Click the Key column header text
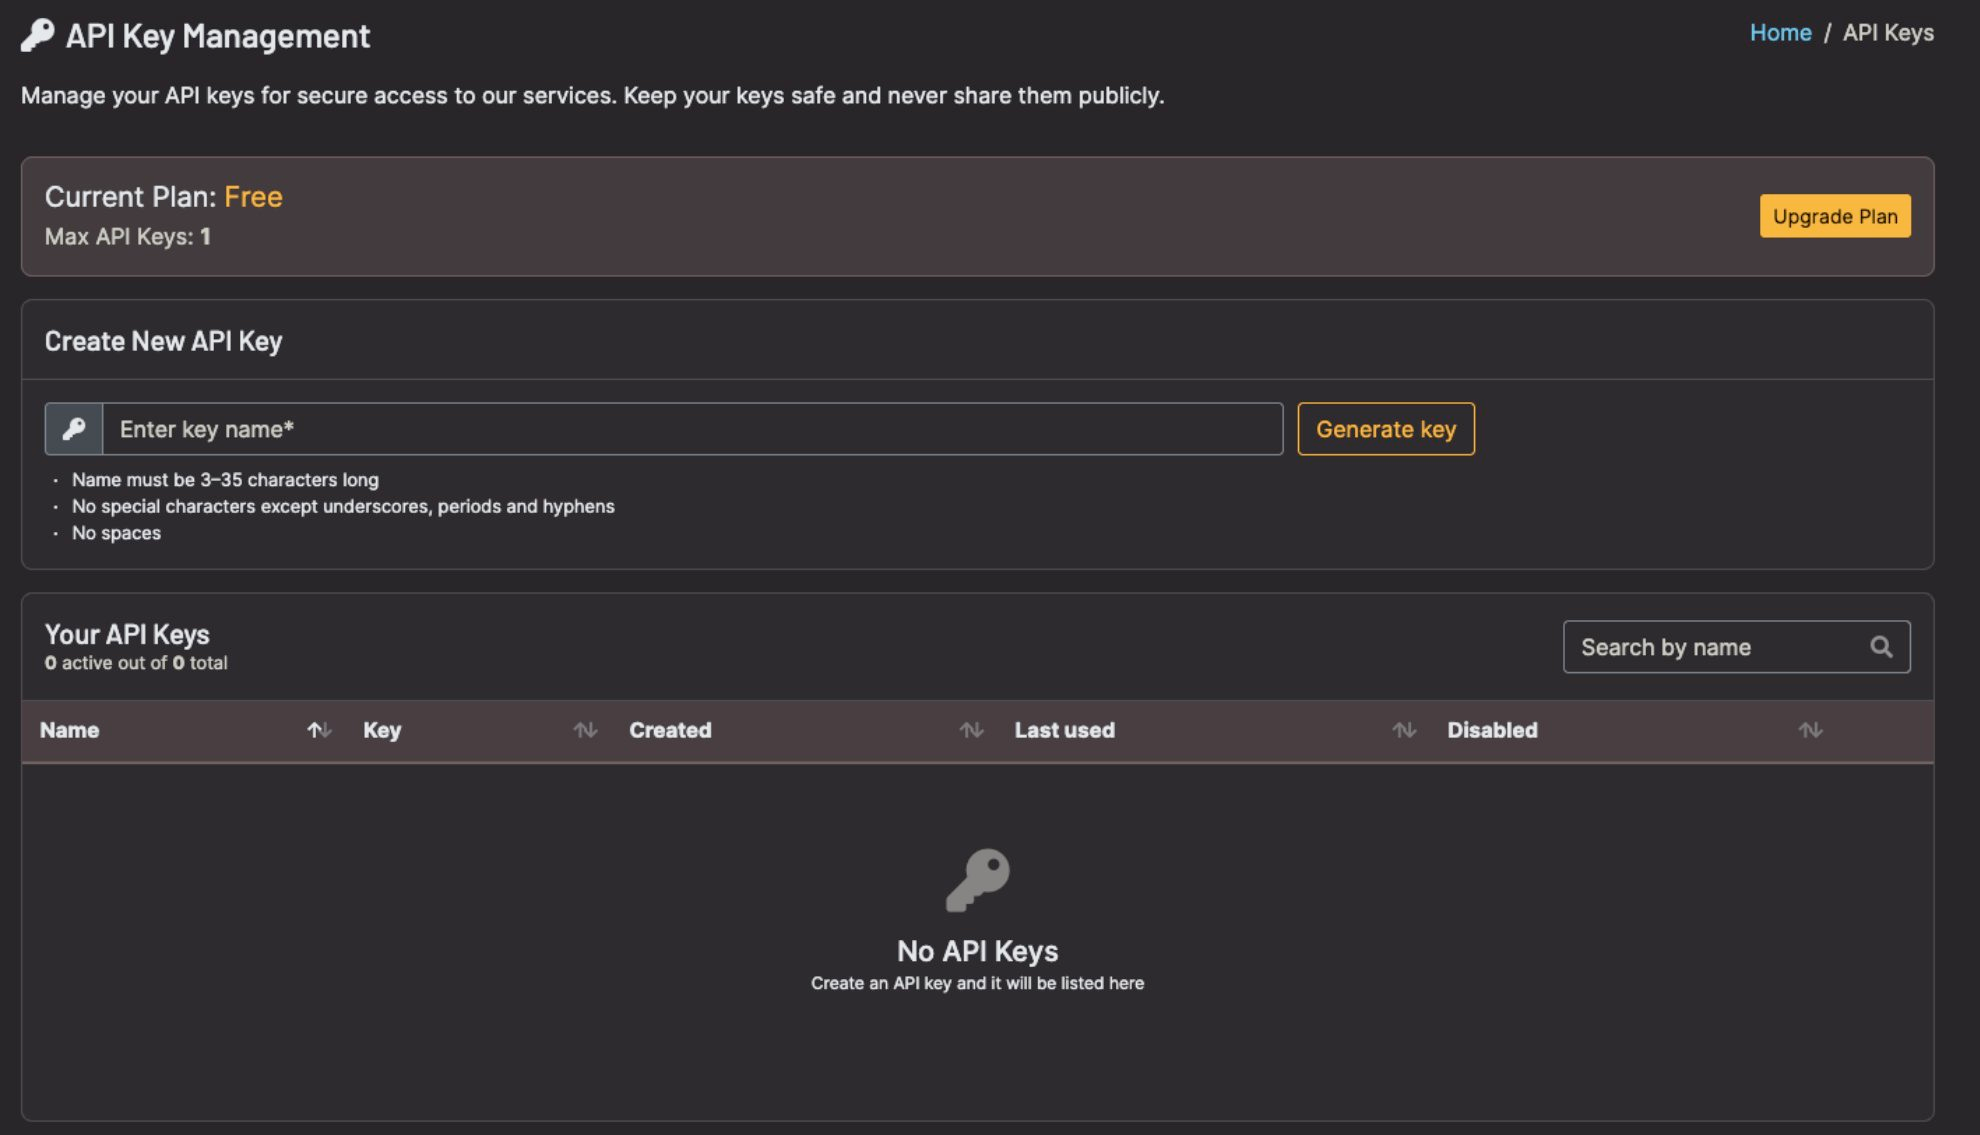This screenshot has width=1980, height=1135. coord(381,730)
